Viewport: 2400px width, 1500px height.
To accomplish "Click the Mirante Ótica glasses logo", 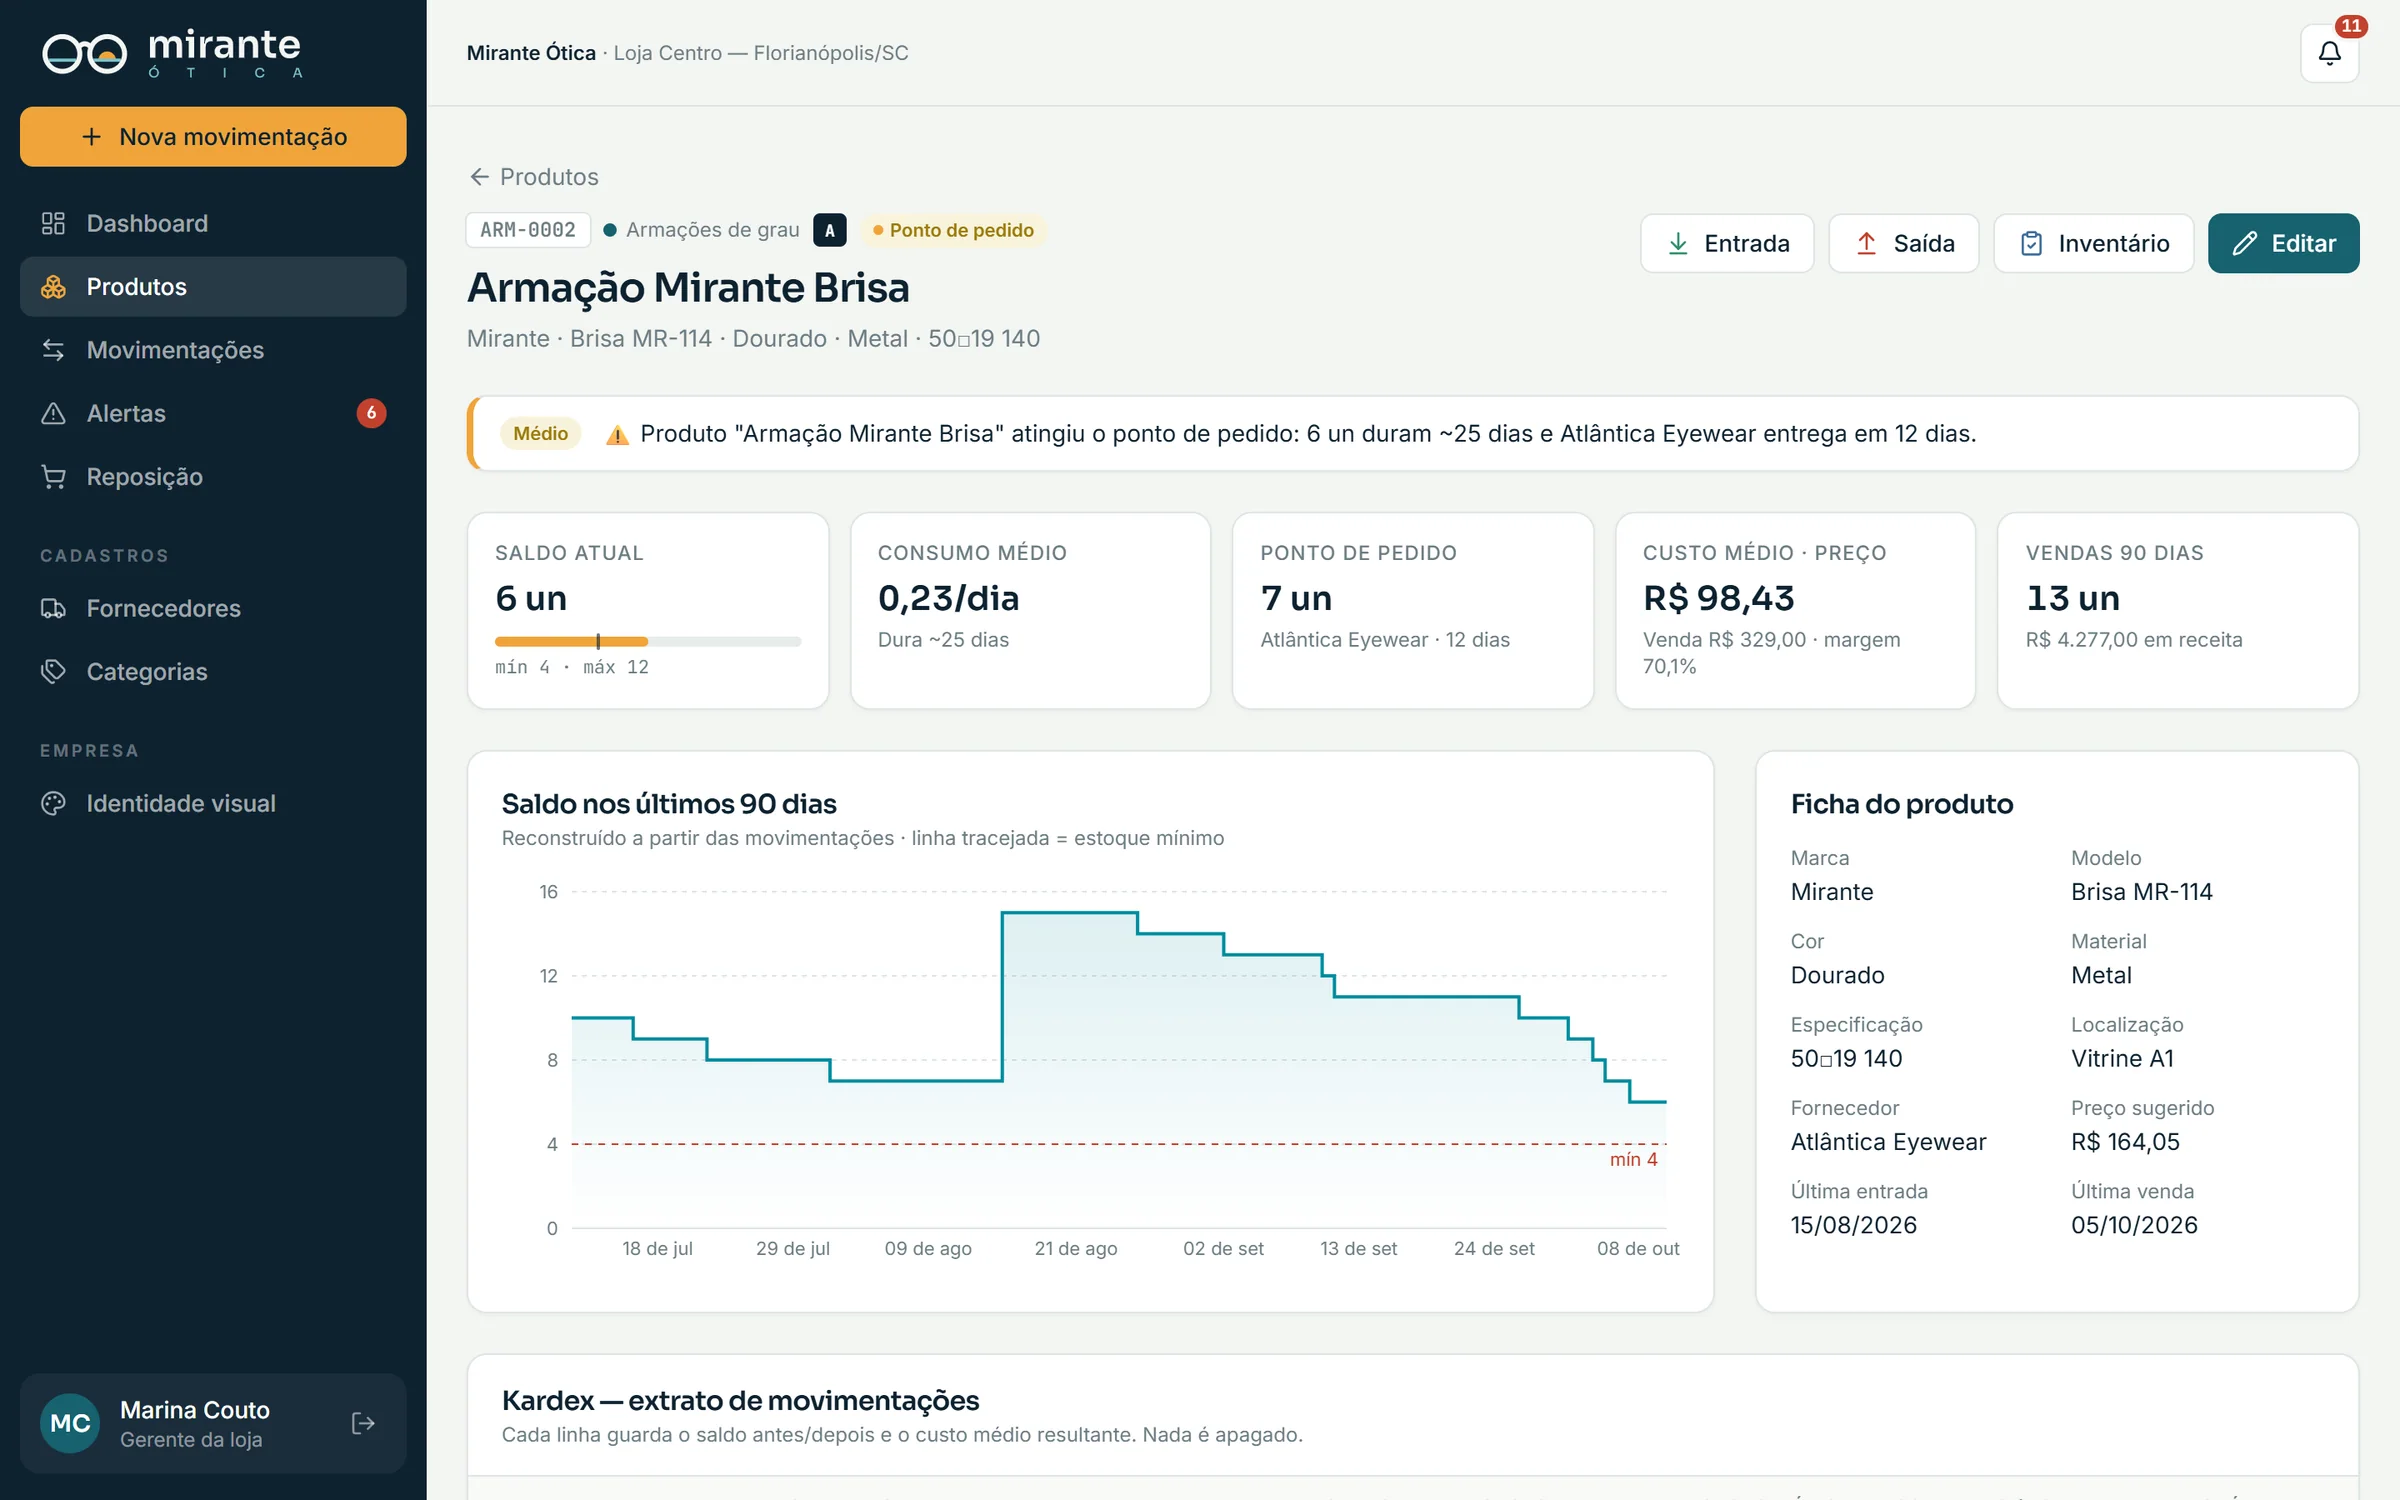I will pyautogui.click(x=85, y=53).
